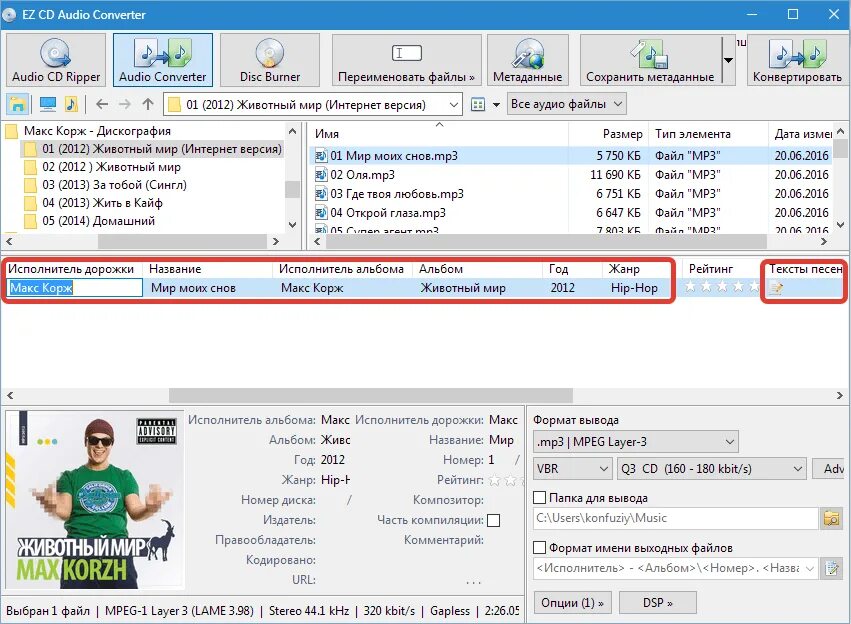
Task: Click the Альбом column header
Action: tap(478, 269)
